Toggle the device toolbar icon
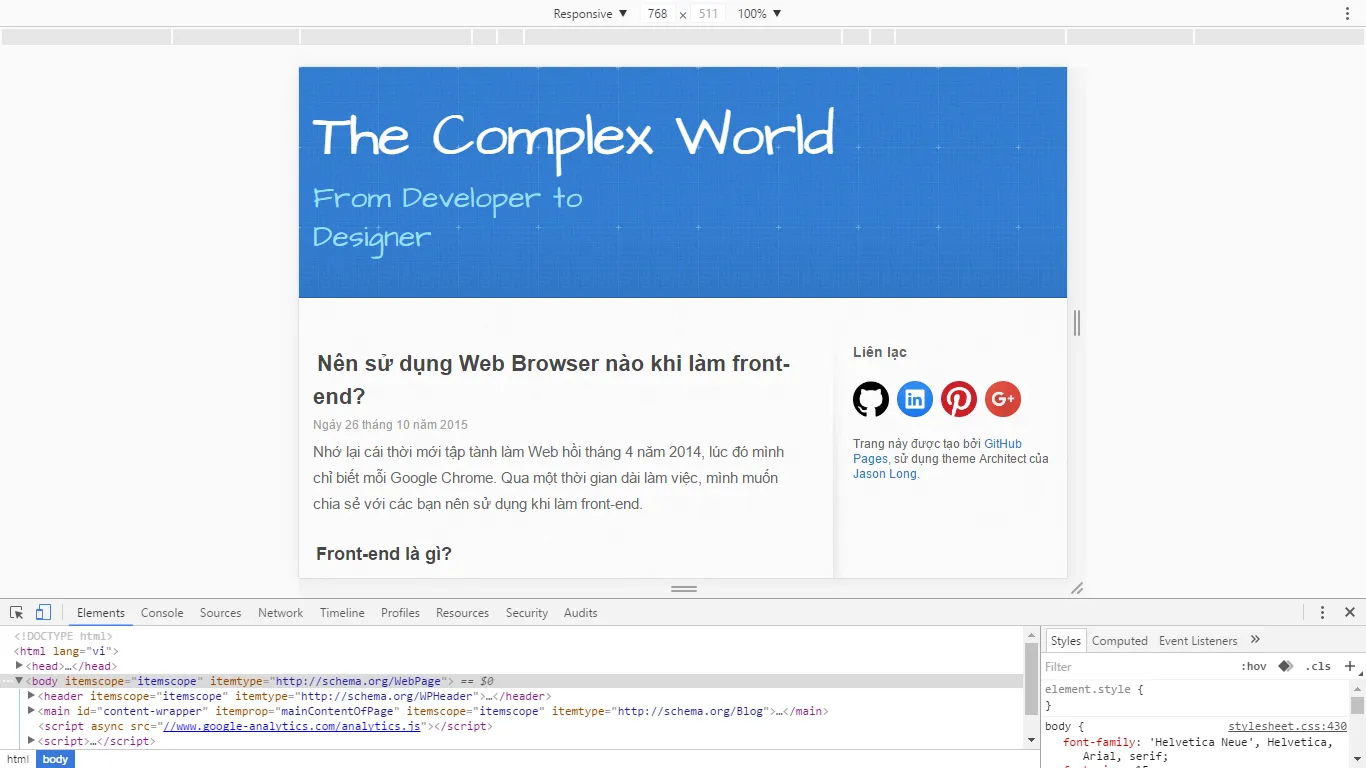 pos(41,611)
